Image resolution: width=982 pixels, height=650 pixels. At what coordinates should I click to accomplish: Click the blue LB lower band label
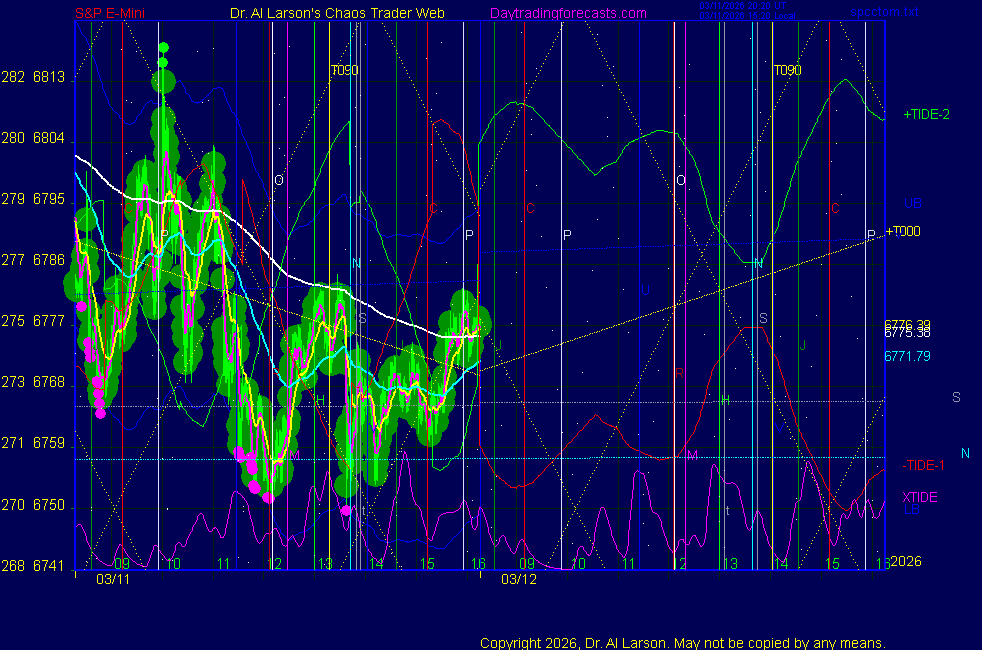click(912, 510)
